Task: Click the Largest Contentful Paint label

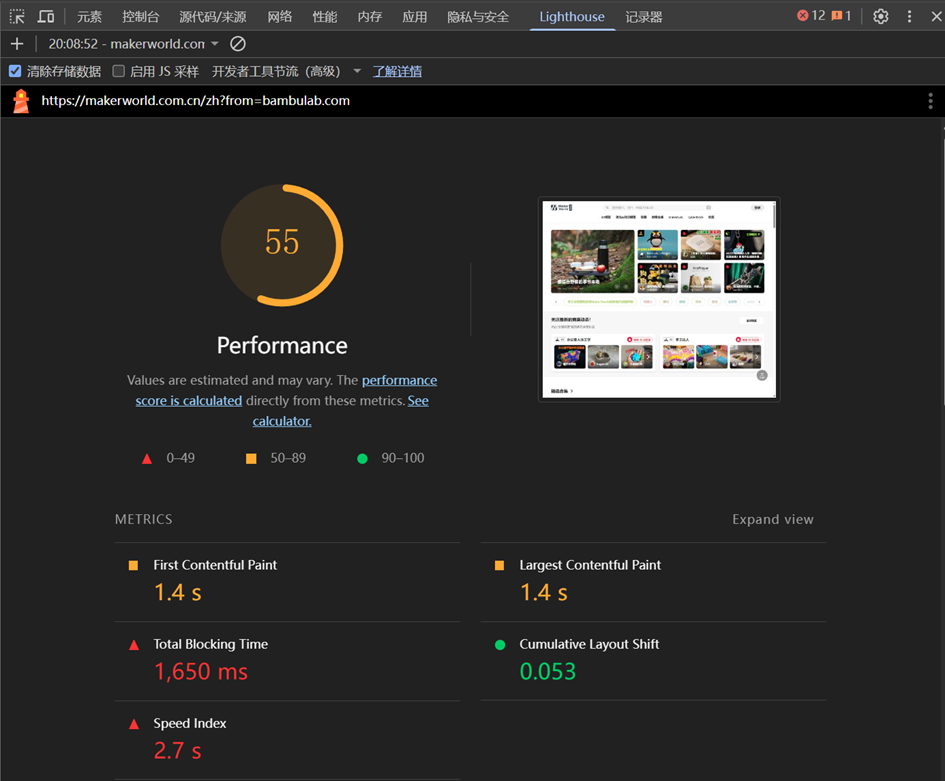Action: click(590, 565)
